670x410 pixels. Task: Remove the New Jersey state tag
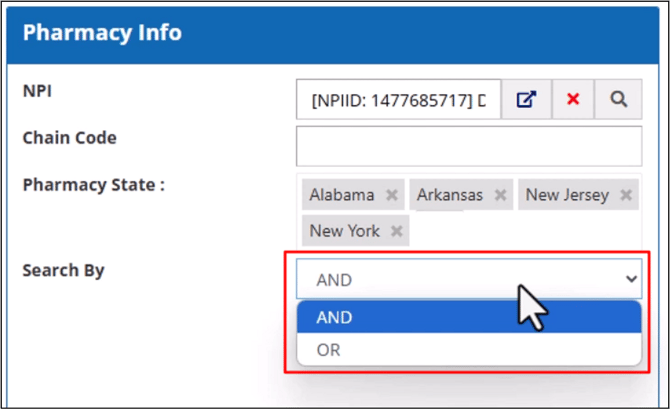click(626, 195)
